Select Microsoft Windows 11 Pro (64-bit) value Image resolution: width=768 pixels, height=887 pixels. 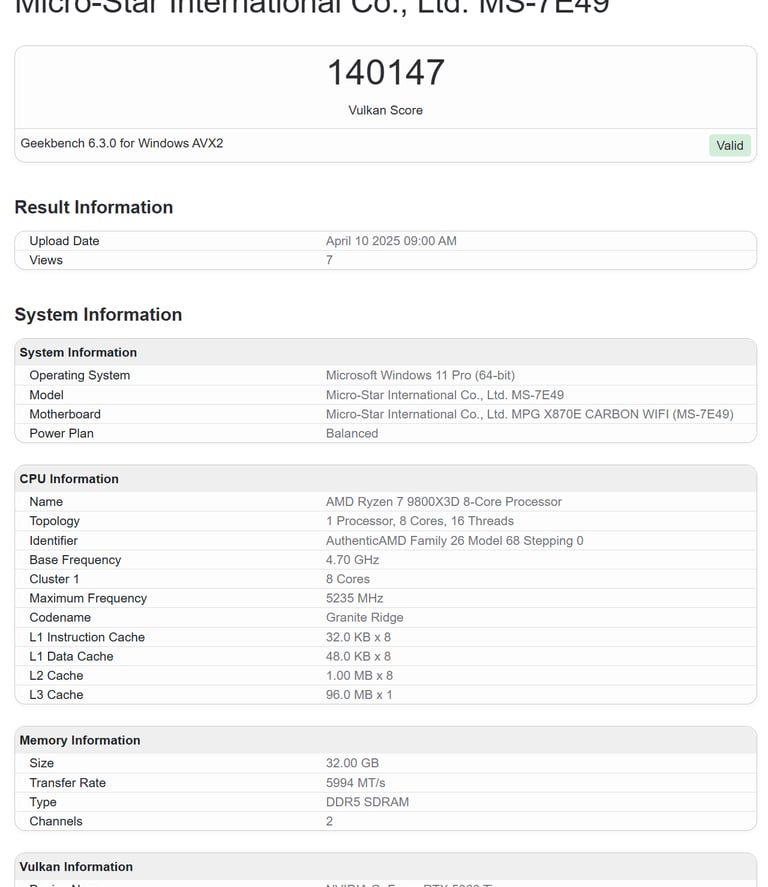tap(420, 376)
